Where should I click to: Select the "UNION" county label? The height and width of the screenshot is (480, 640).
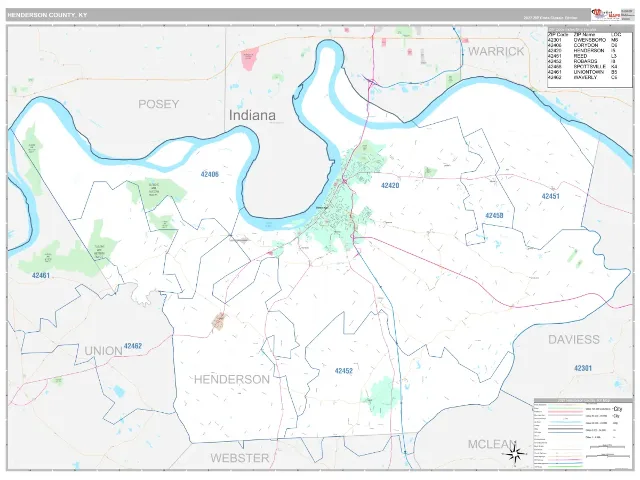103,351
